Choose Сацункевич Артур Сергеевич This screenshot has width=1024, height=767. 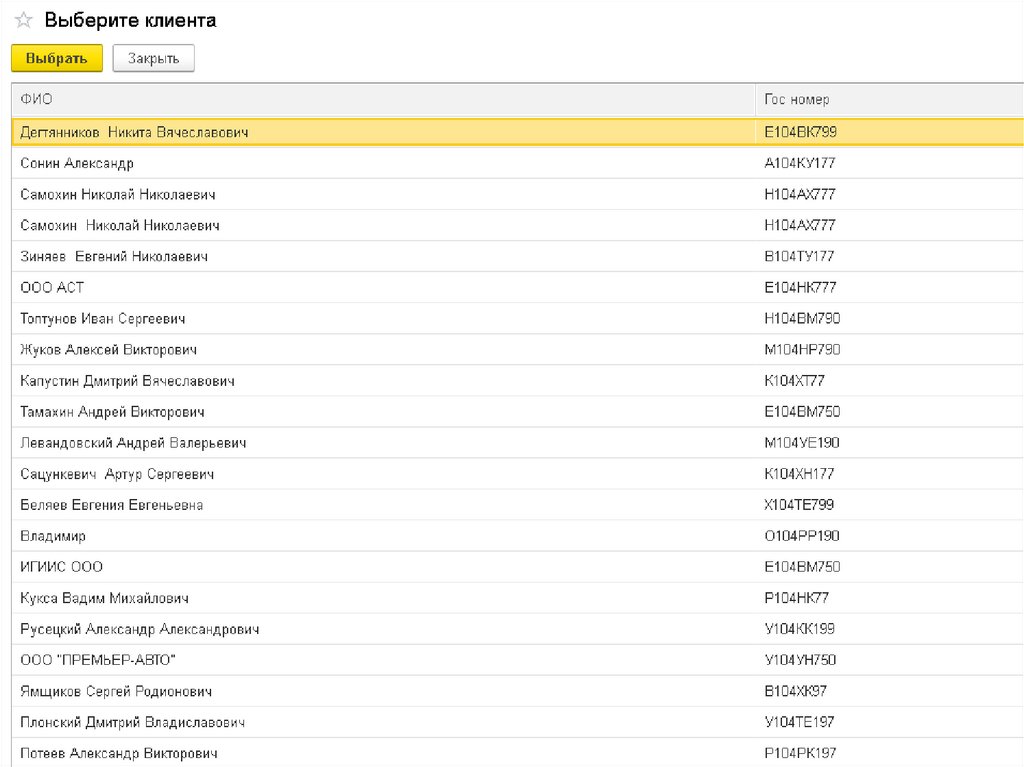click(117, 474)
